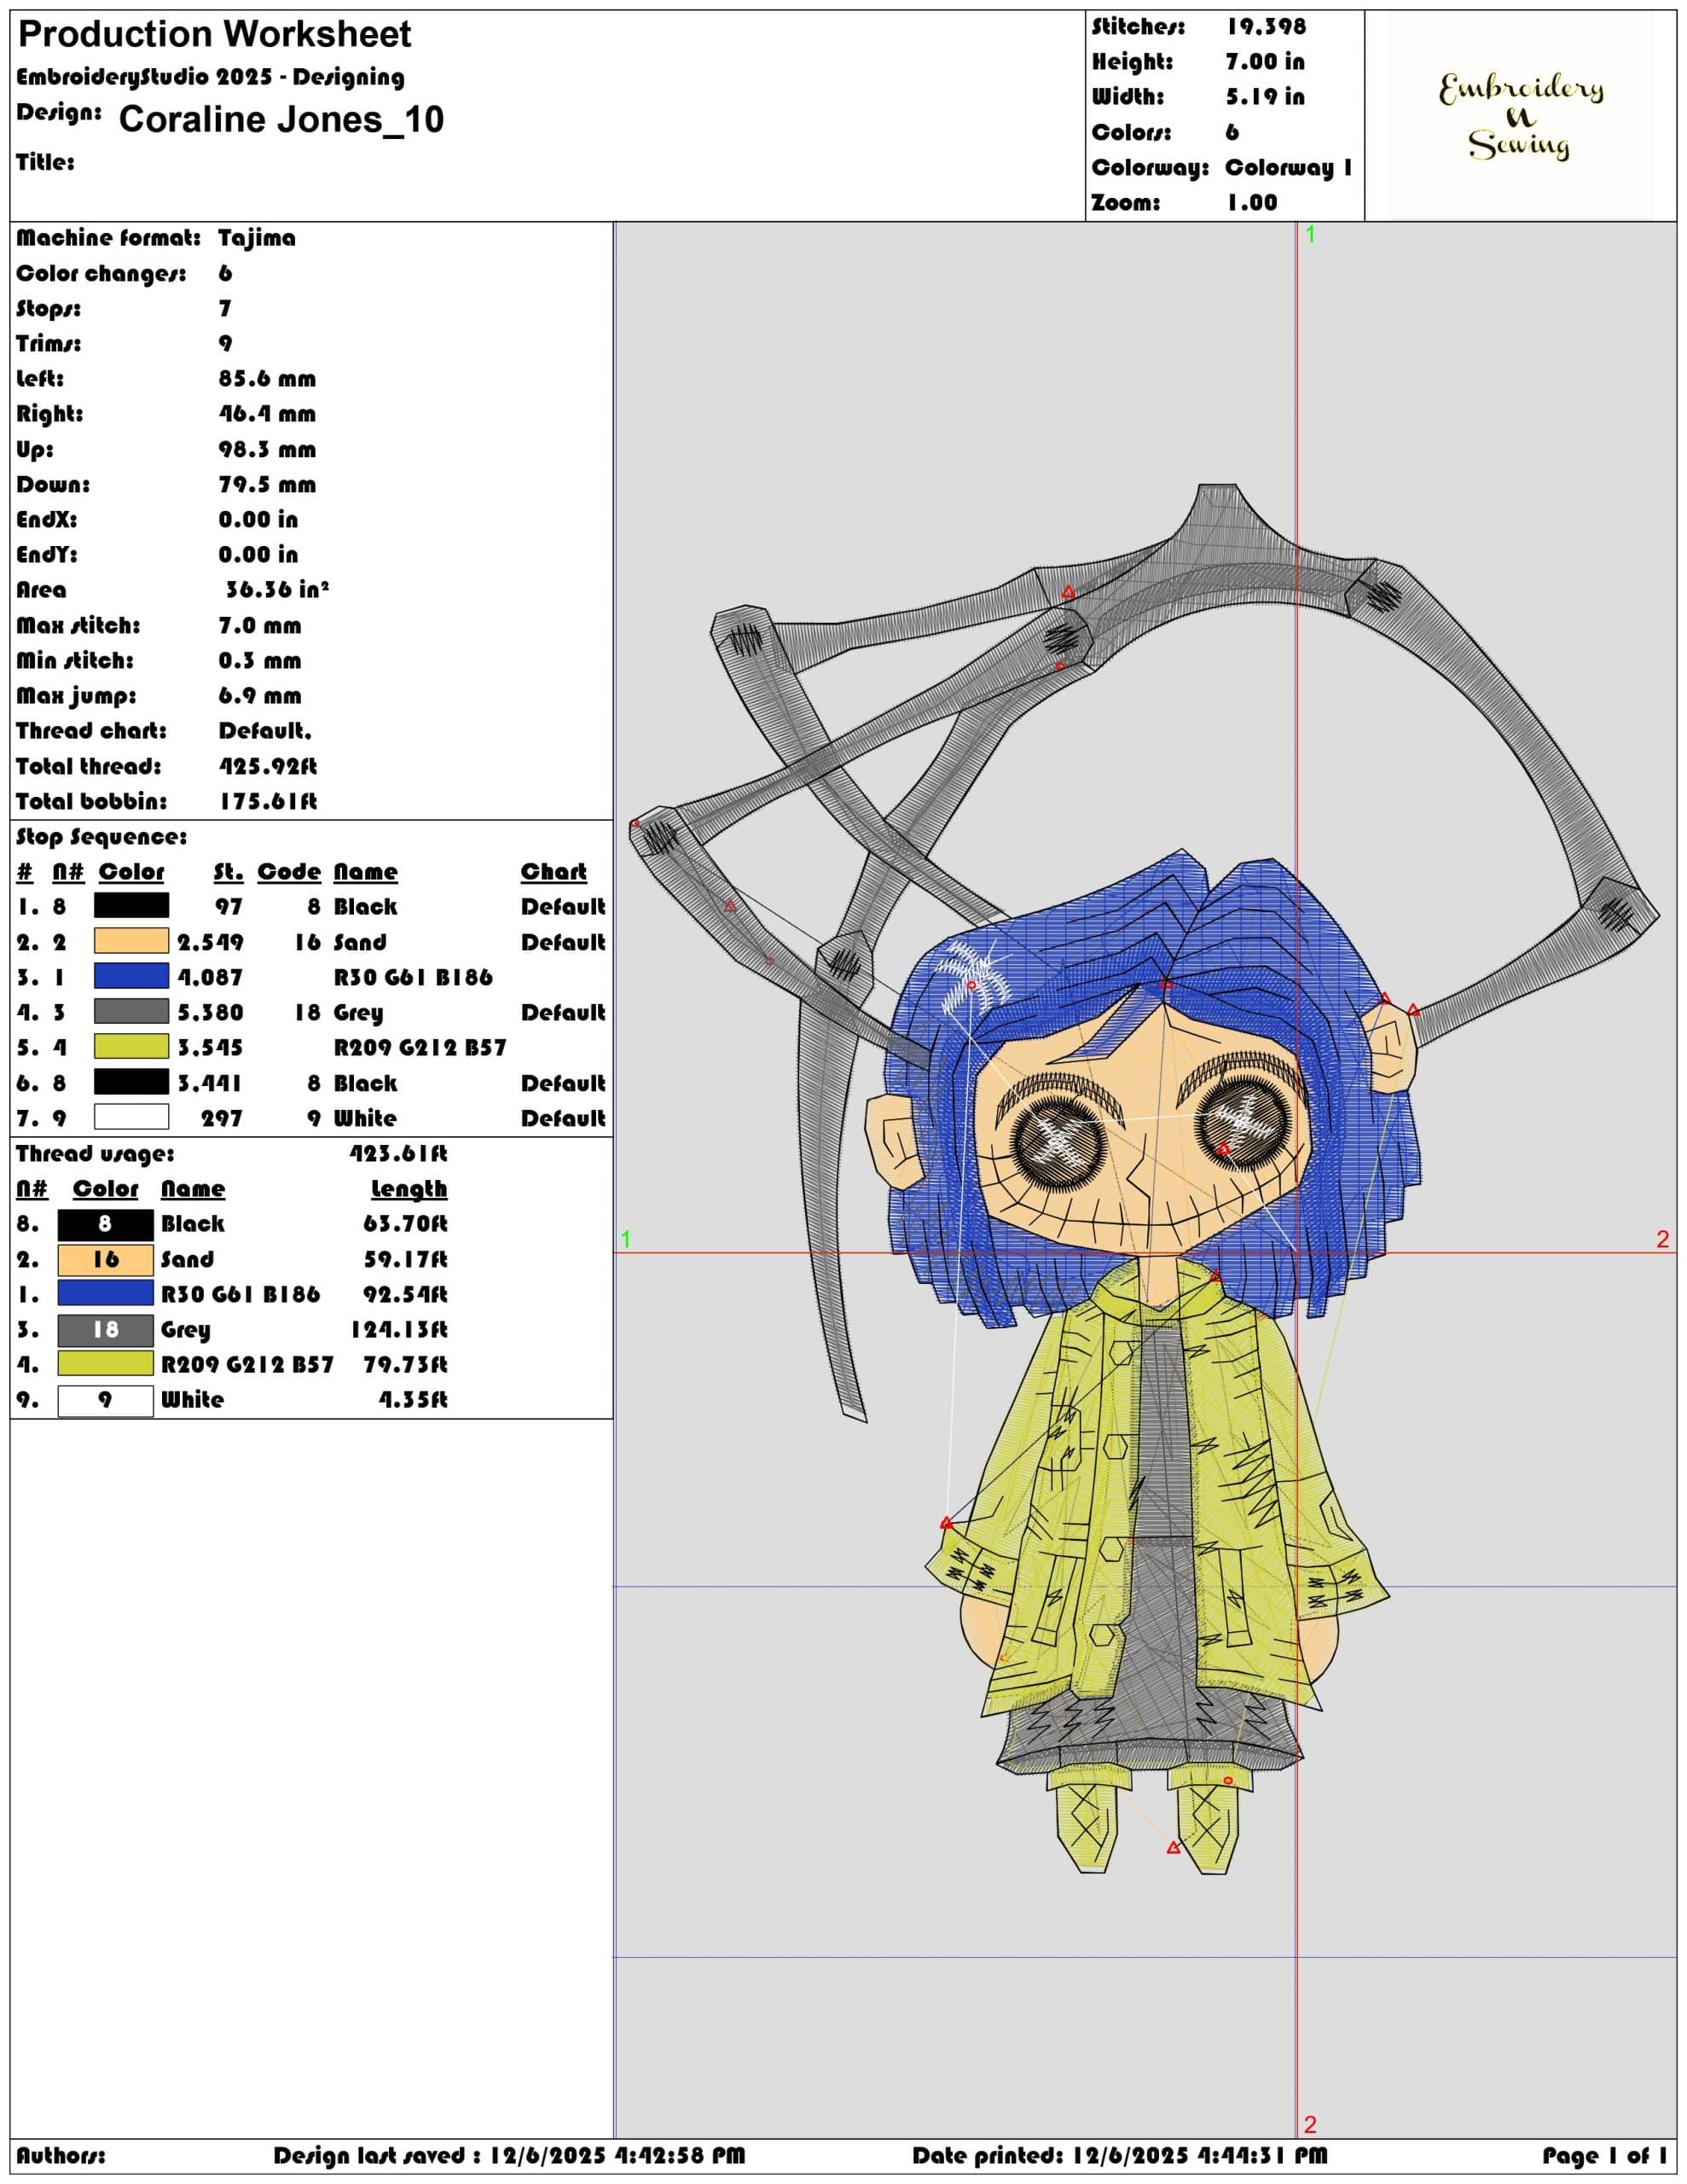Click the White thread usage swatch labeled 9
Viewport: 1687px width, 2184px height.
tap(105, 1400)
